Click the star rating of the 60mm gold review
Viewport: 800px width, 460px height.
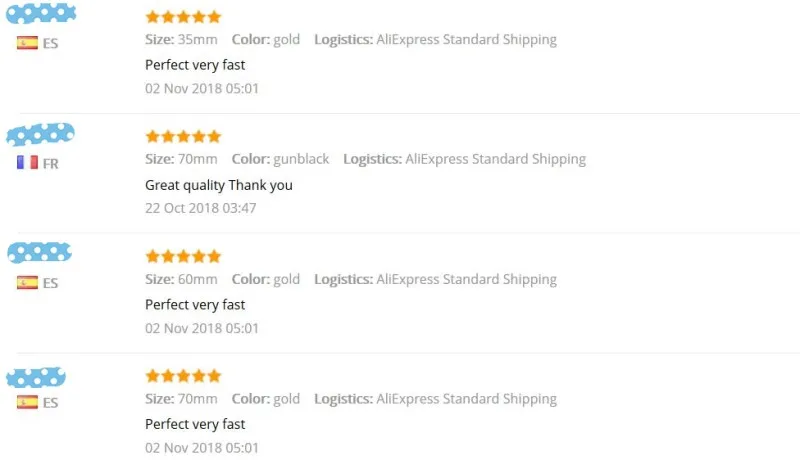183,256
